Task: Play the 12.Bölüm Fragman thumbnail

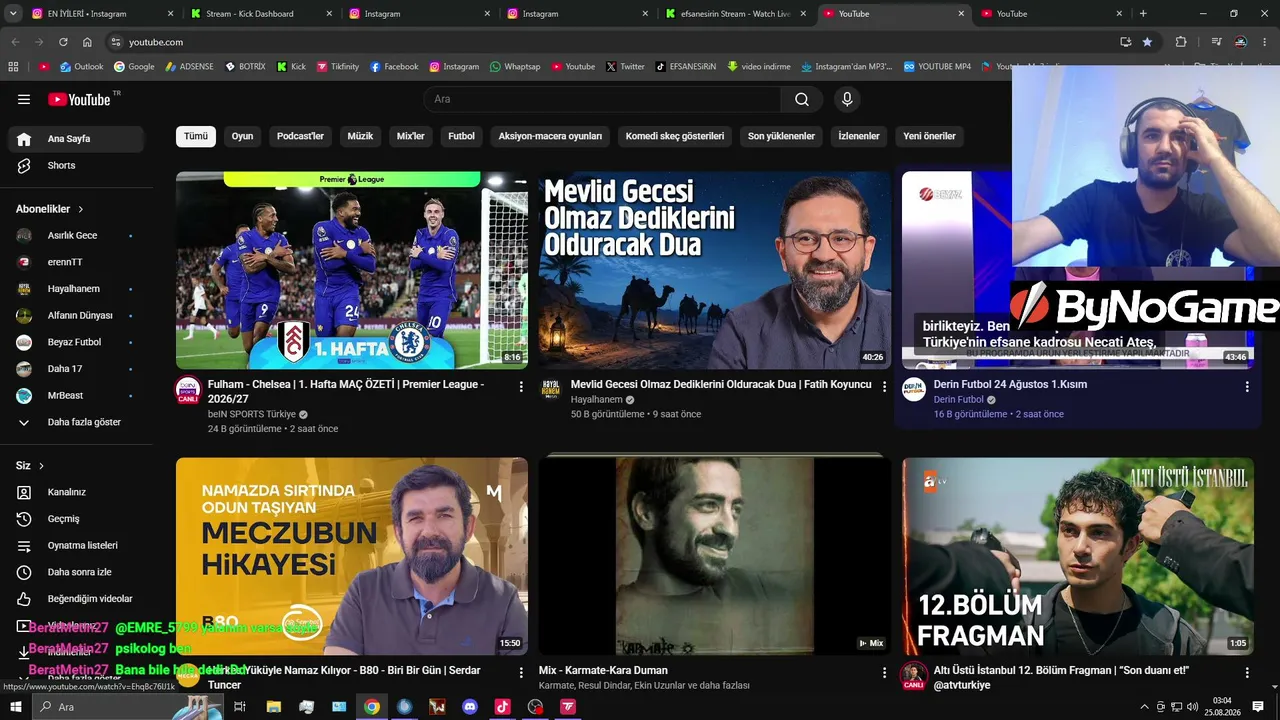Action: click(x=1078, y=556)
